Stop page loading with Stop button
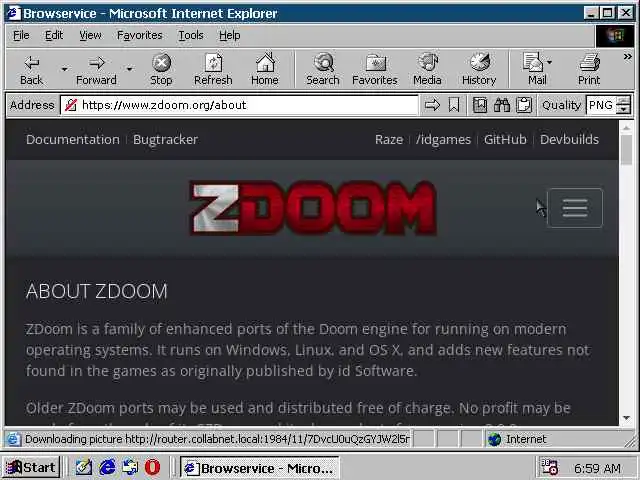This screenshot has height=480, width=640. (x=161, y=70)
